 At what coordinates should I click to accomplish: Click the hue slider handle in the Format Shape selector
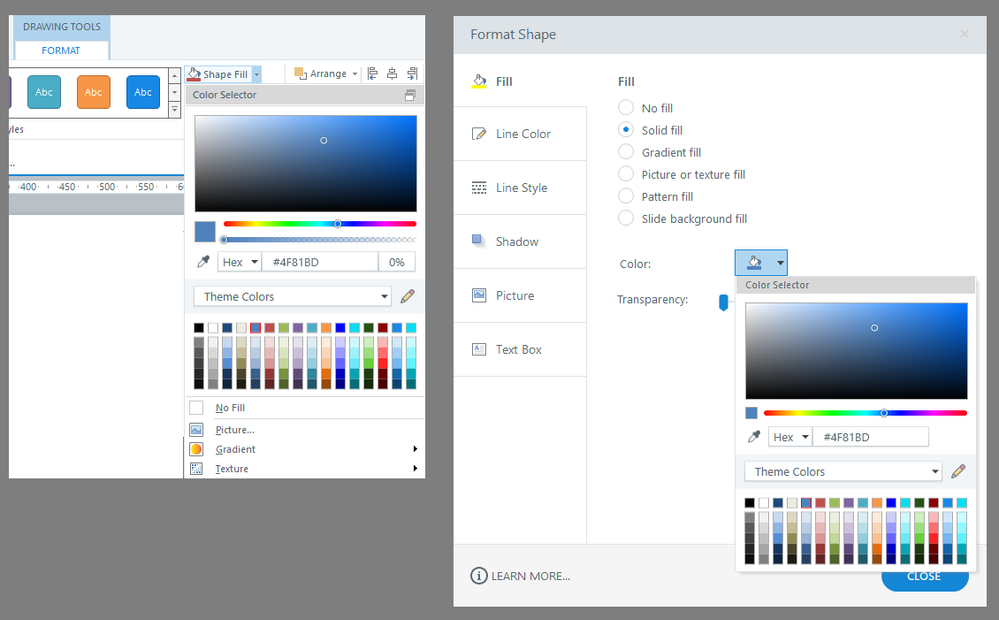click(884, 413)
